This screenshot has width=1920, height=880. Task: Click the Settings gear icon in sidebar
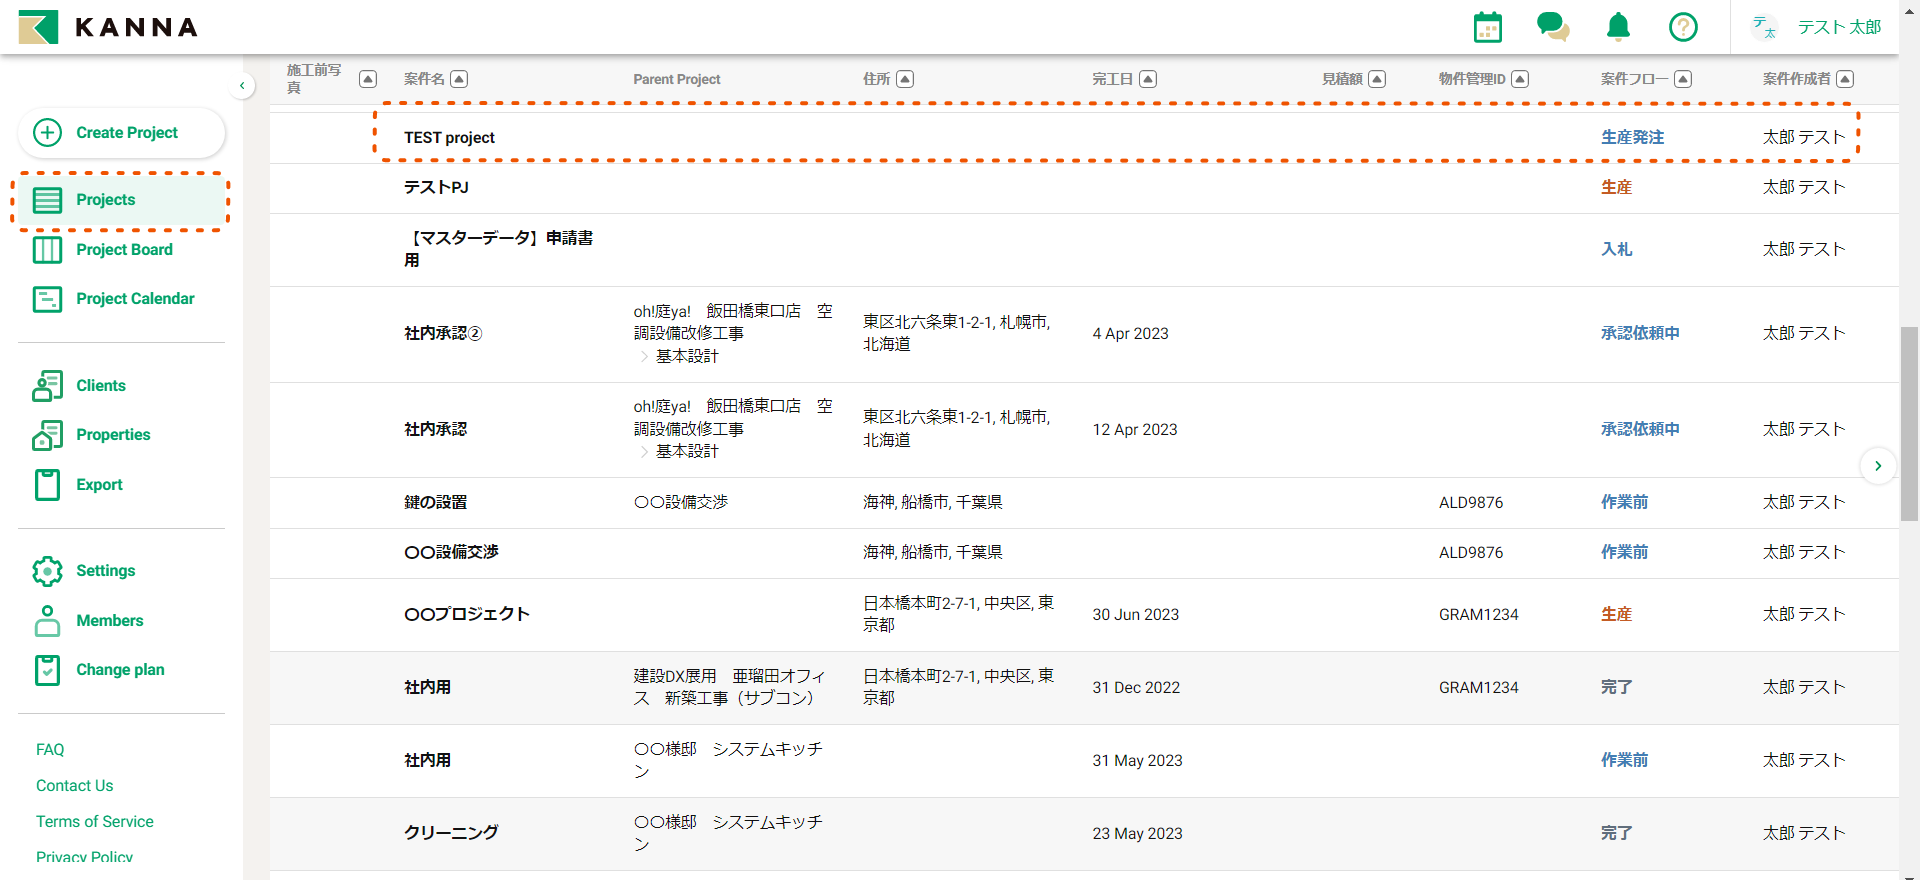47,571
